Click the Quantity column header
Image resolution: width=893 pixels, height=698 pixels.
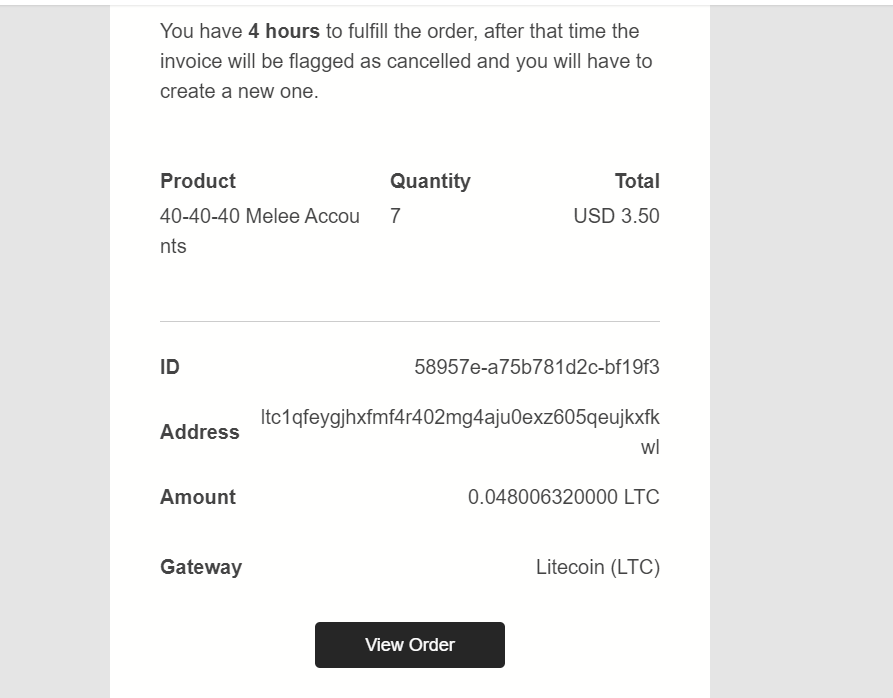click(430, 181)
